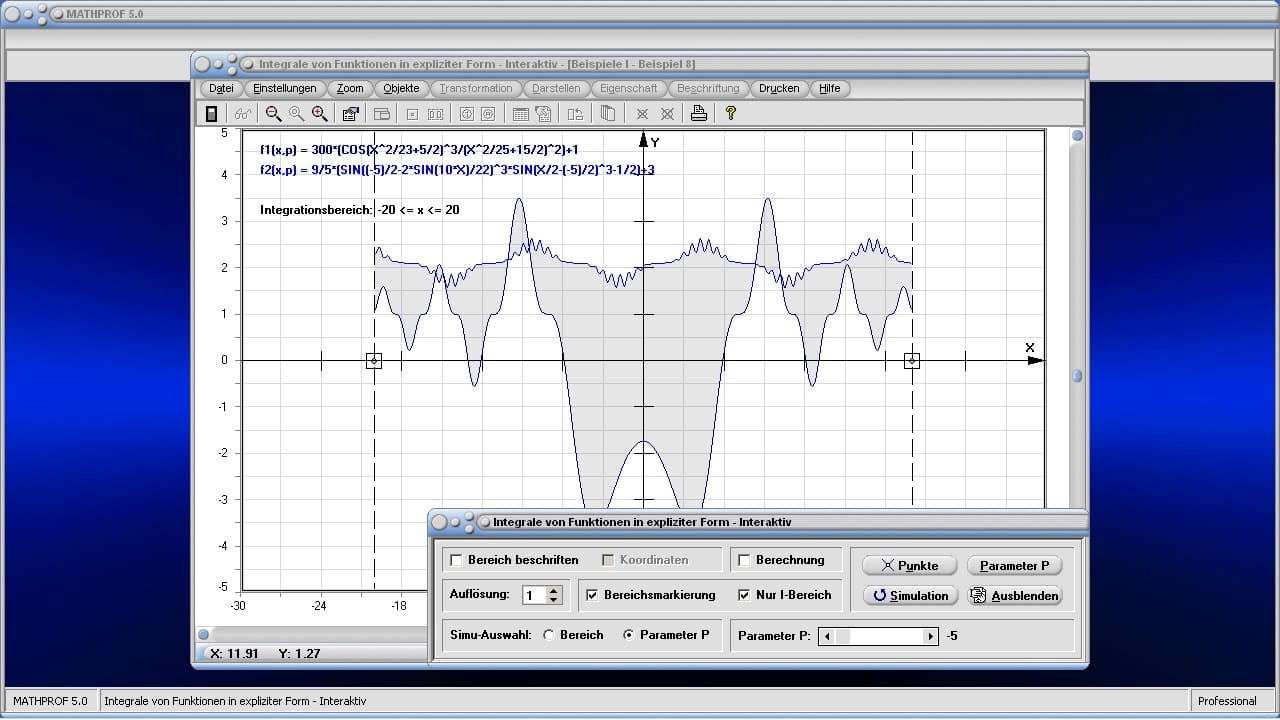Open the Datei menu
The image size is (1280, 720).
click(x=221, y=88)
